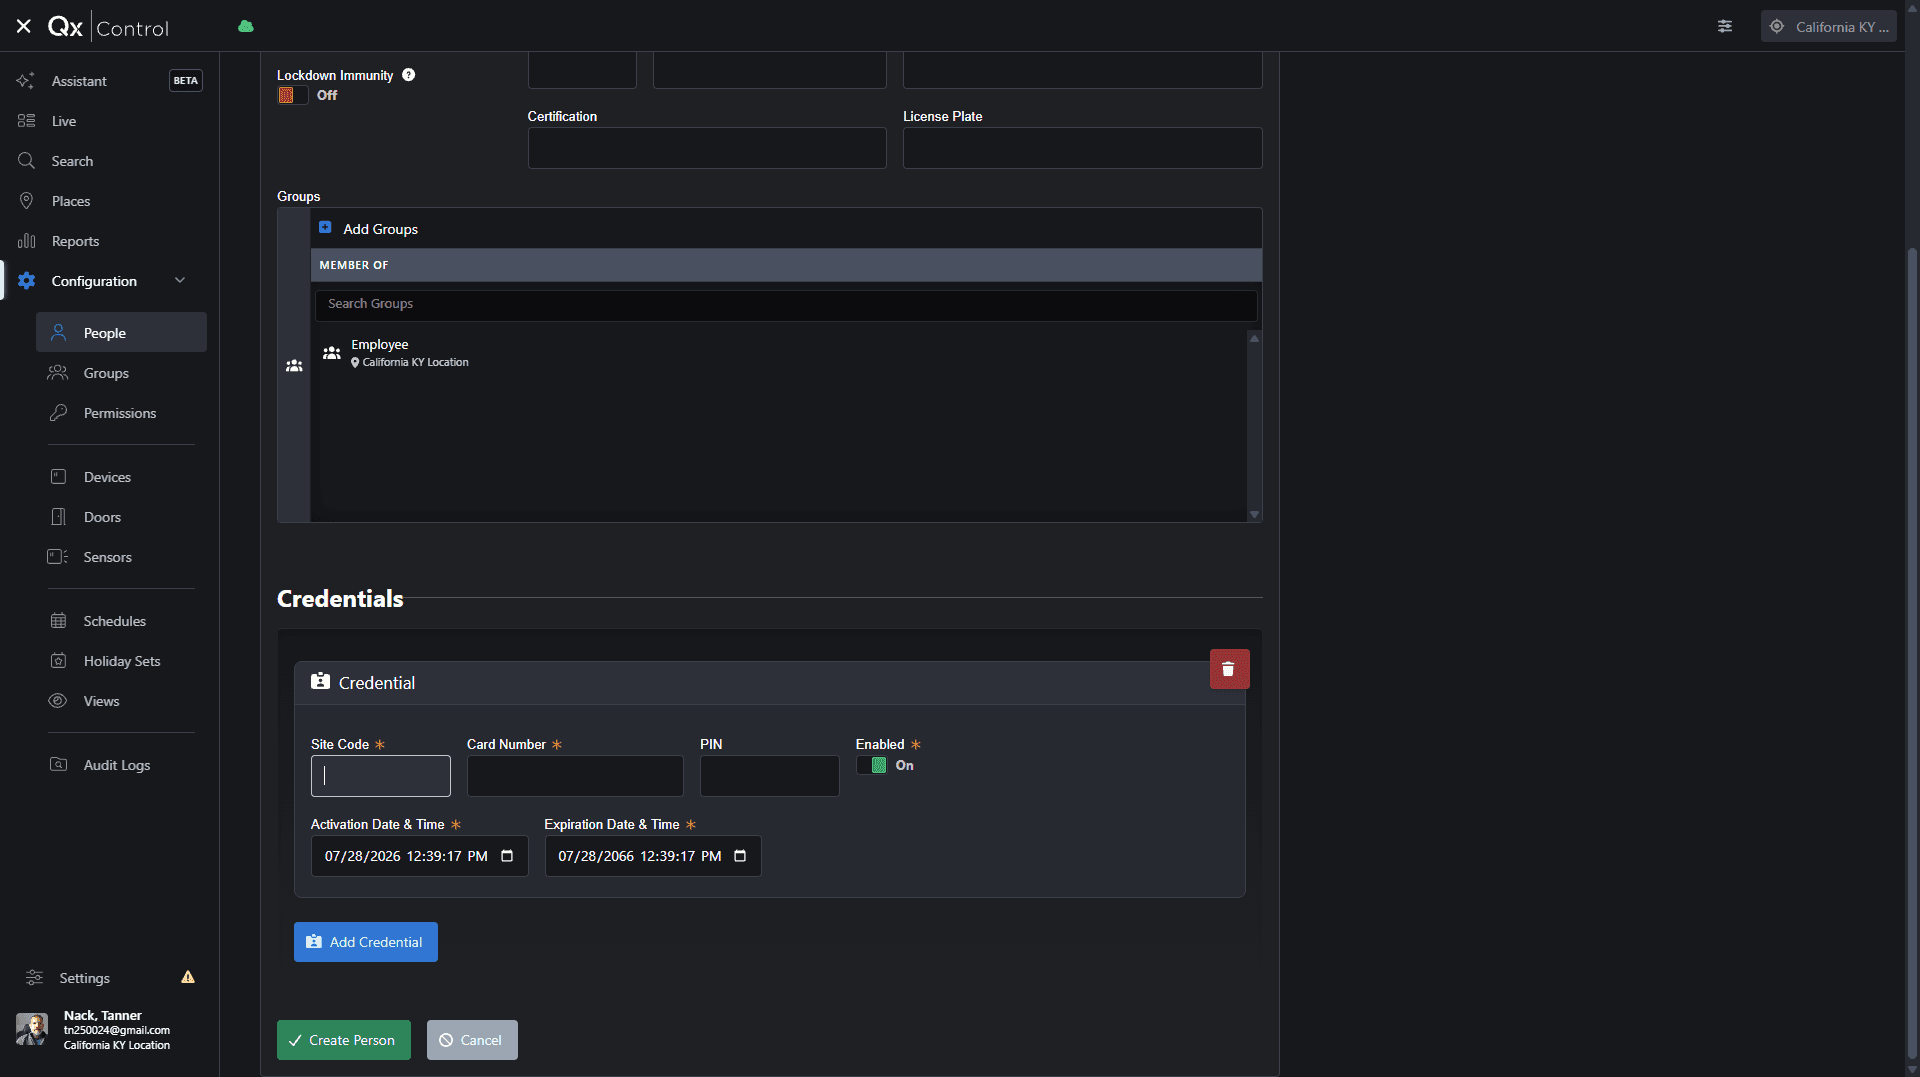The width and height of the screenshot is (1920, 1077).
Task: Toggle the Lockdown Immunity switch
Action: (x=292, y=96)
